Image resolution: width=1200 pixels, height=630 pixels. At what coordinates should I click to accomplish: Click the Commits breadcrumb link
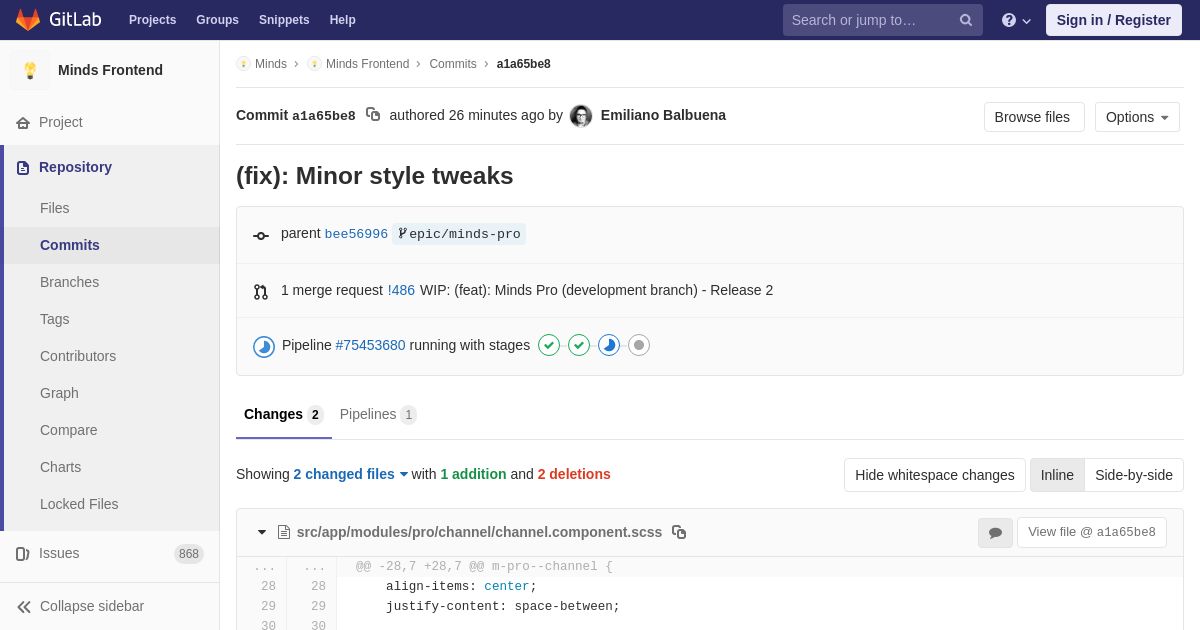click(x=453, y=64)
